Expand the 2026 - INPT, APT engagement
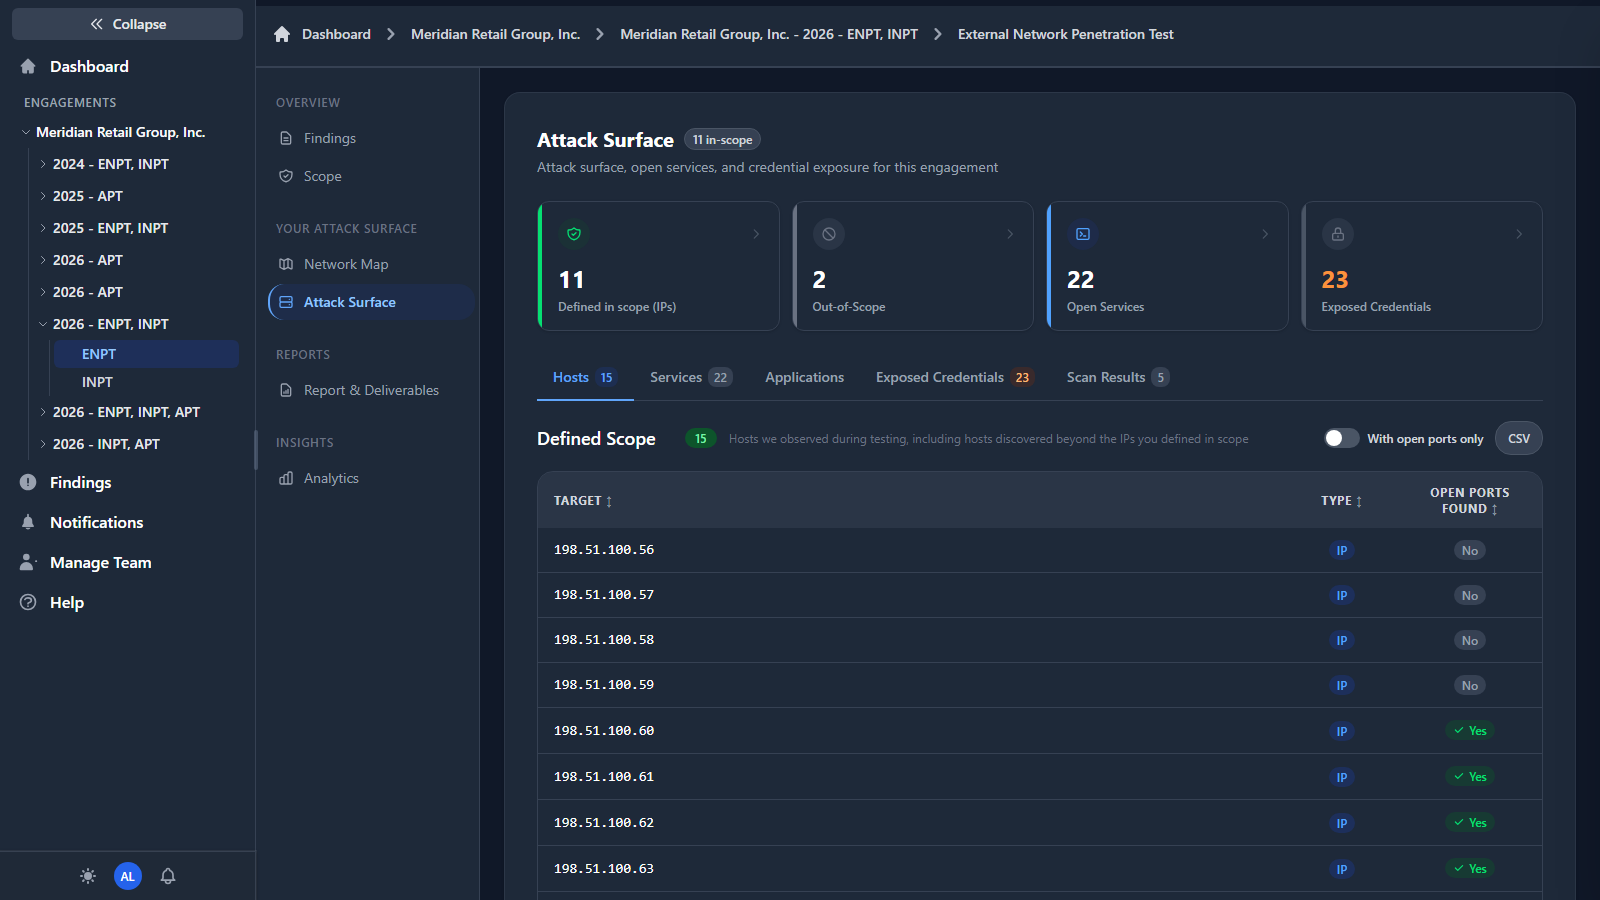 [x=43, y=444]
